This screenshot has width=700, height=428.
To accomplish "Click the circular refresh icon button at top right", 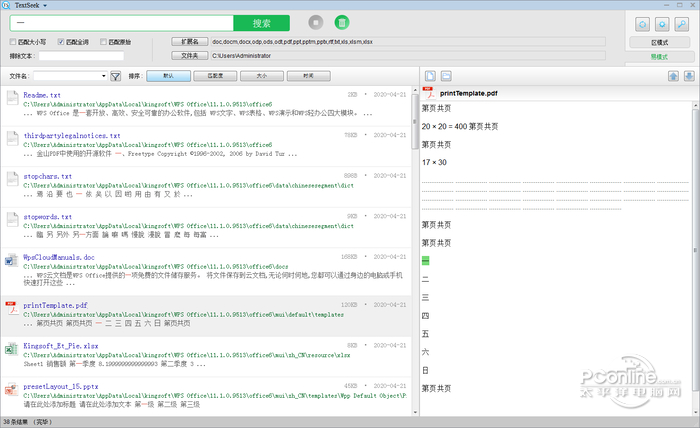I will (x=642, y=24).
